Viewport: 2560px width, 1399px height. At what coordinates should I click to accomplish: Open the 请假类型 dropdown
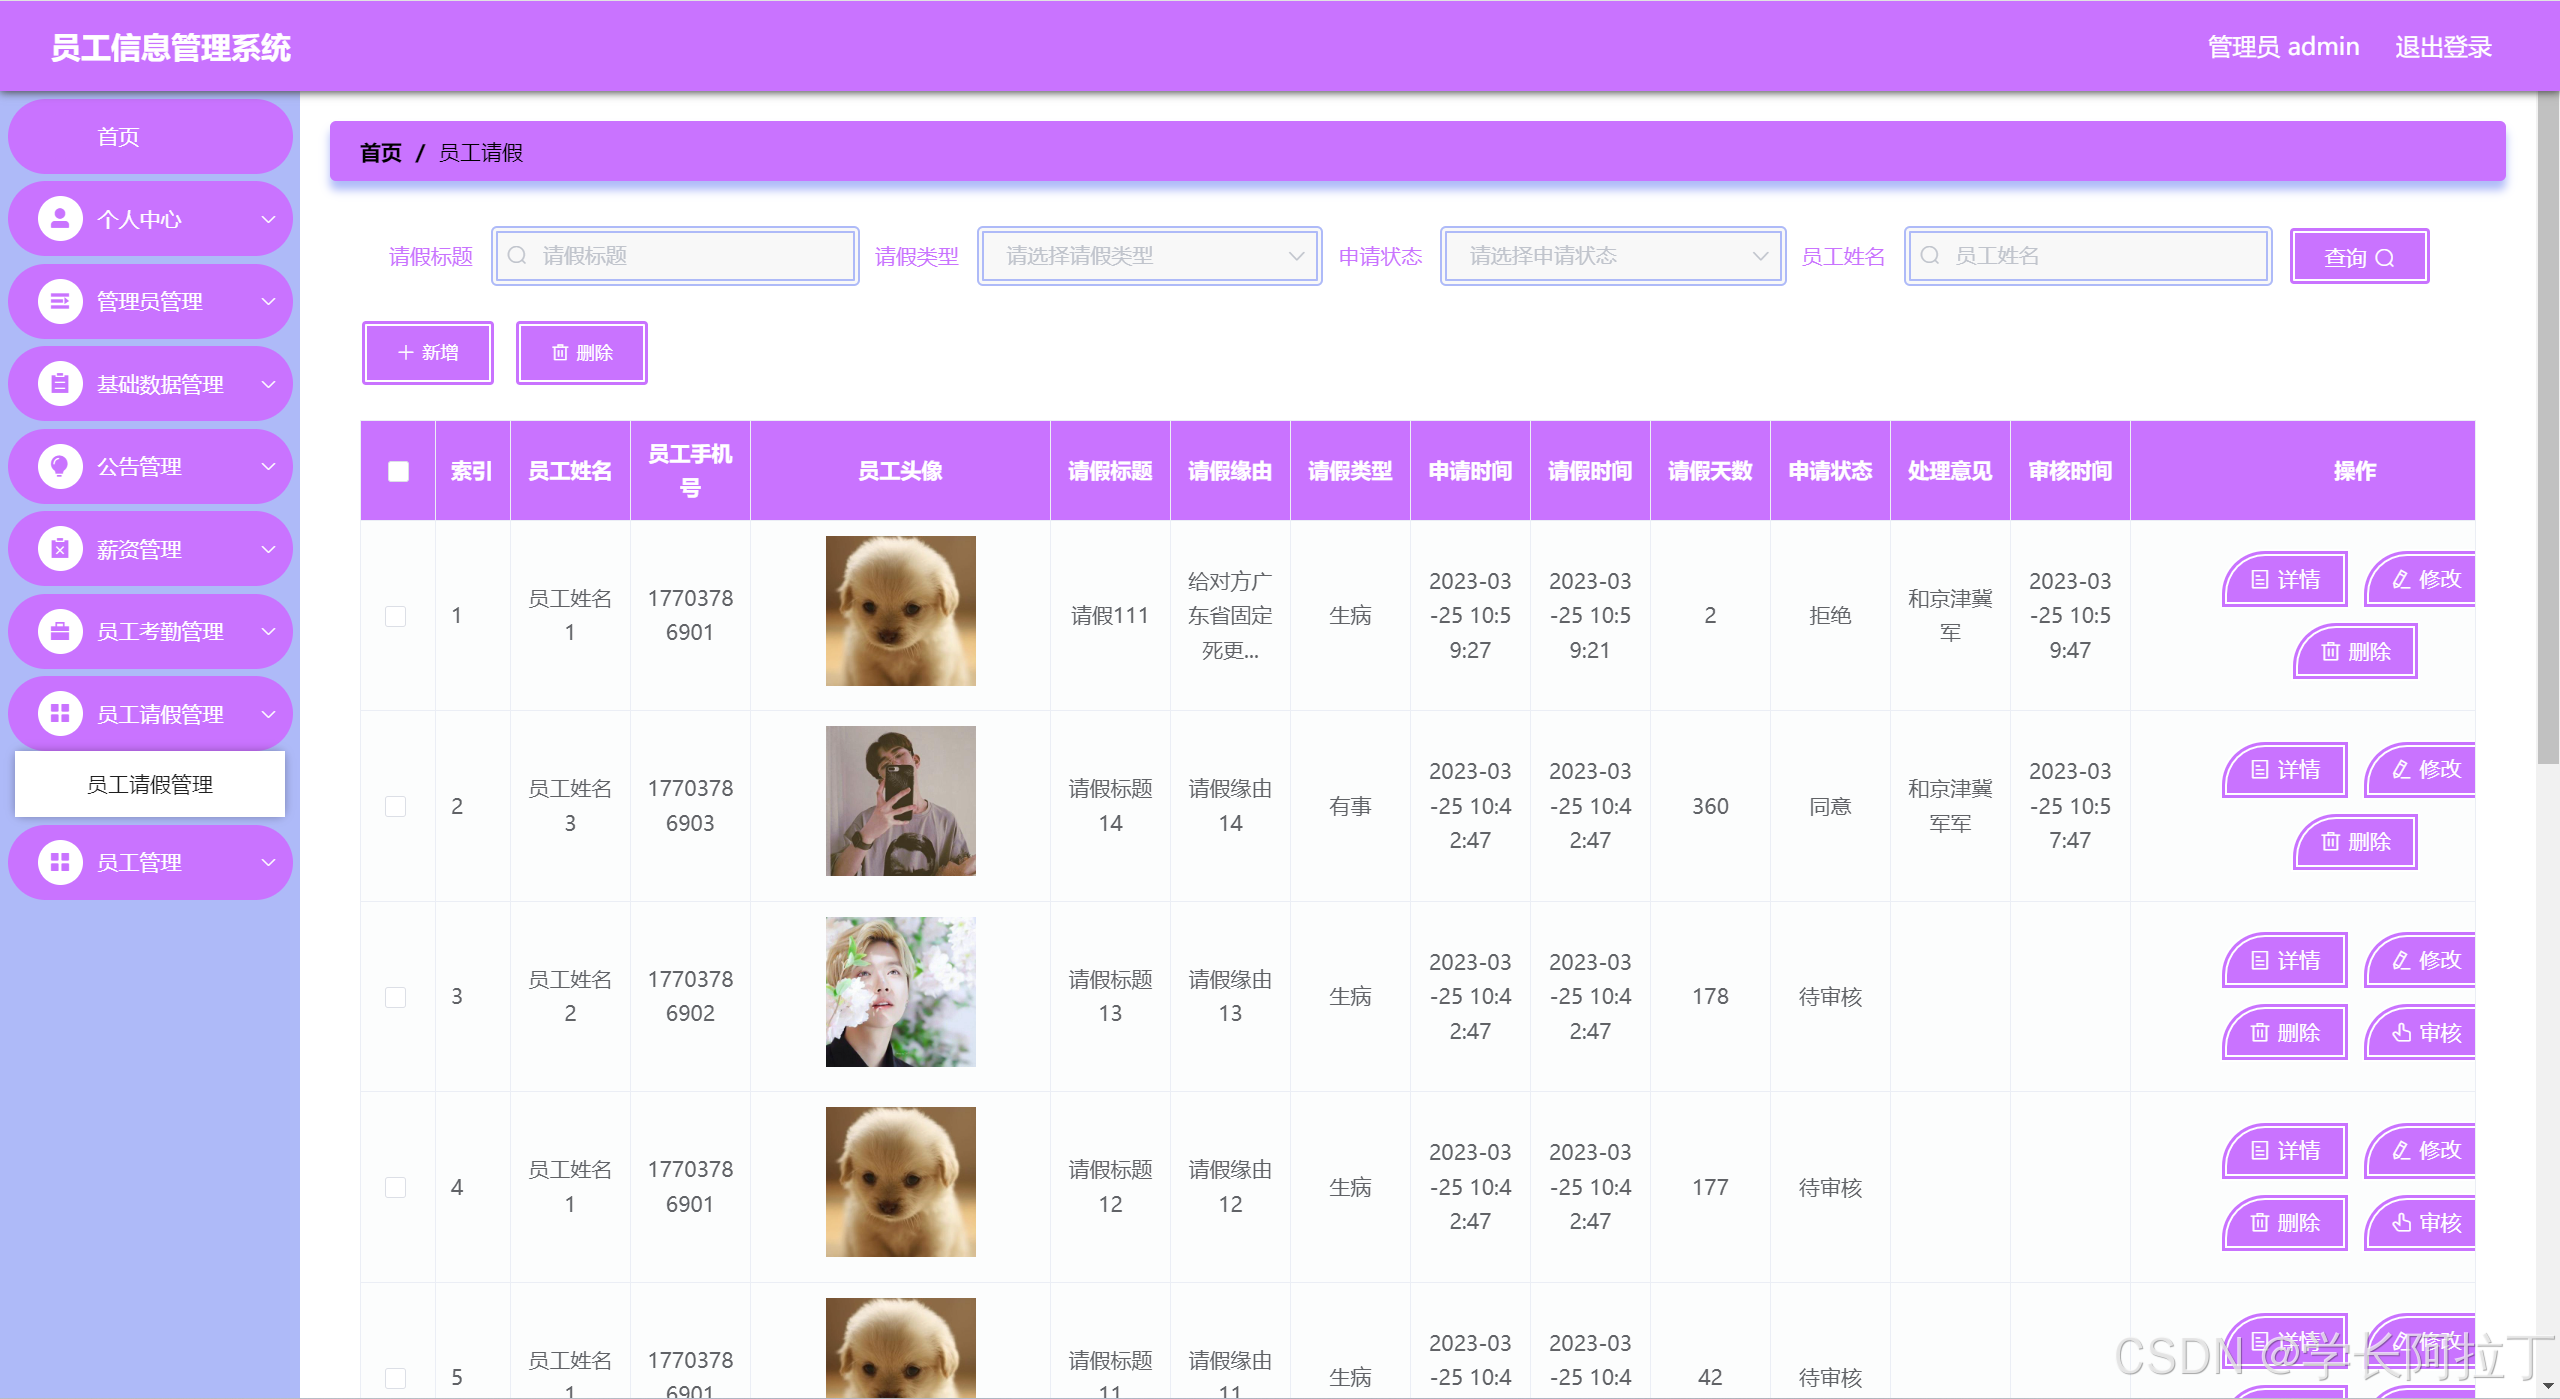(1149, 256)
